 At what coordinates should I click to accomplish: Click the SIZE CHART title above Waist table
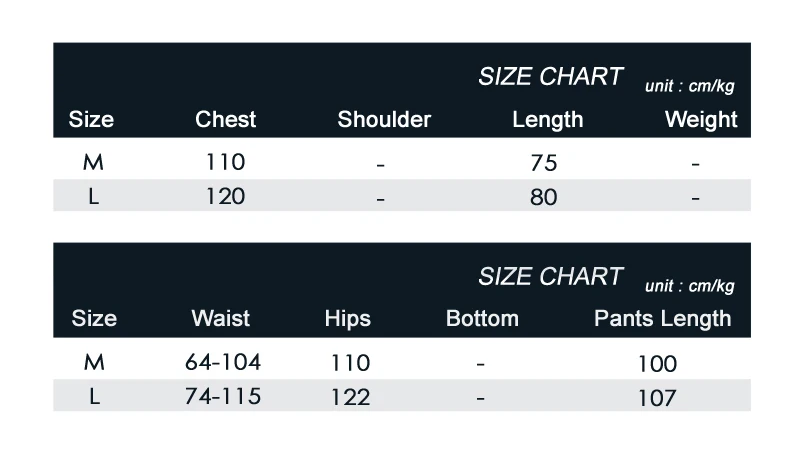pyautogui.click(x=550, y=277)
